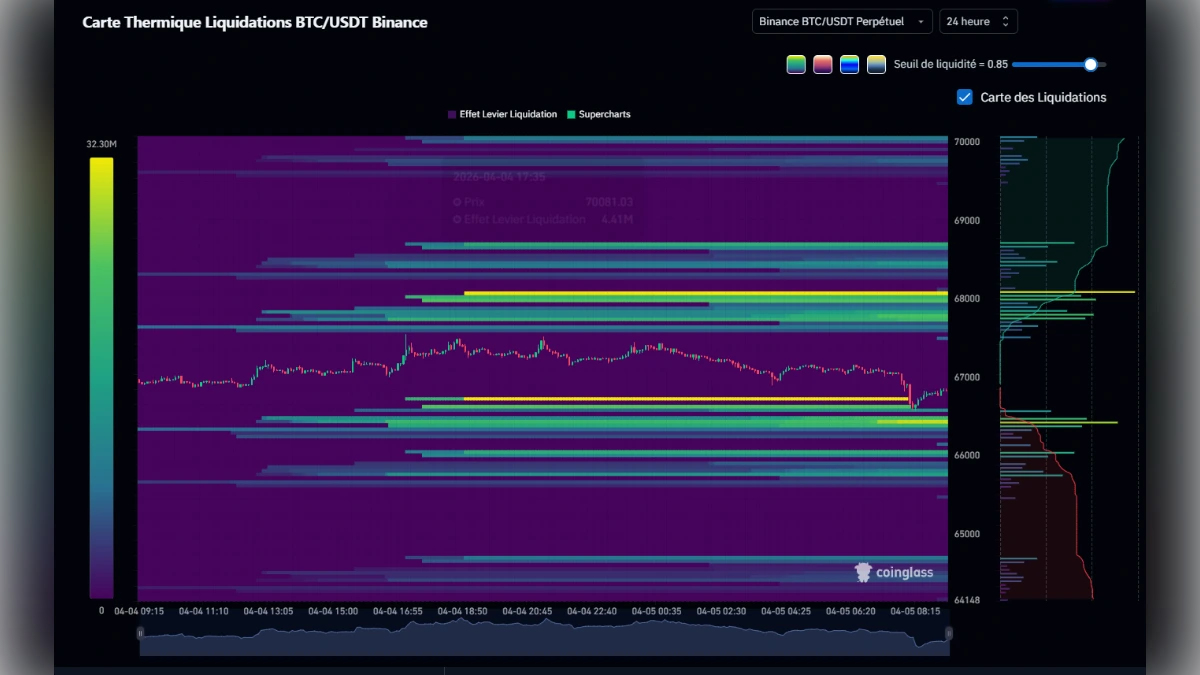Click the liquidity threshold slider handle

[1090, 64]
